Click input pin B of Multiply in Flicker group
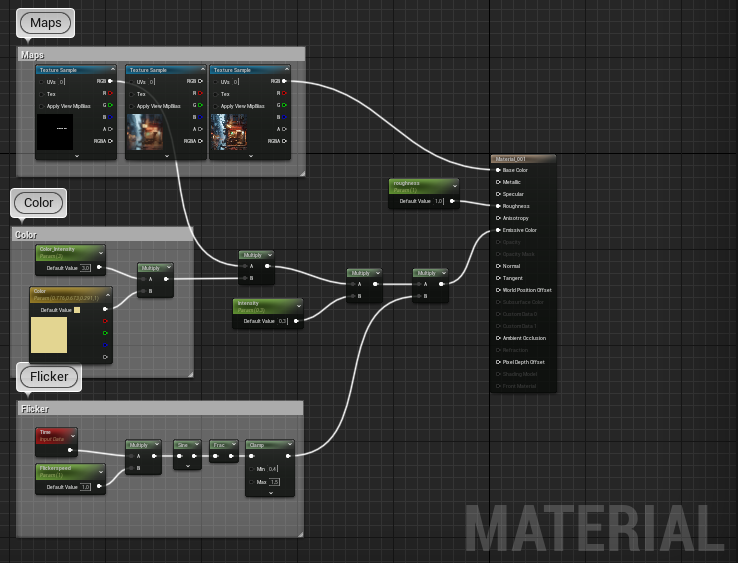Screen dimensions: 738x563 [132, 468]
